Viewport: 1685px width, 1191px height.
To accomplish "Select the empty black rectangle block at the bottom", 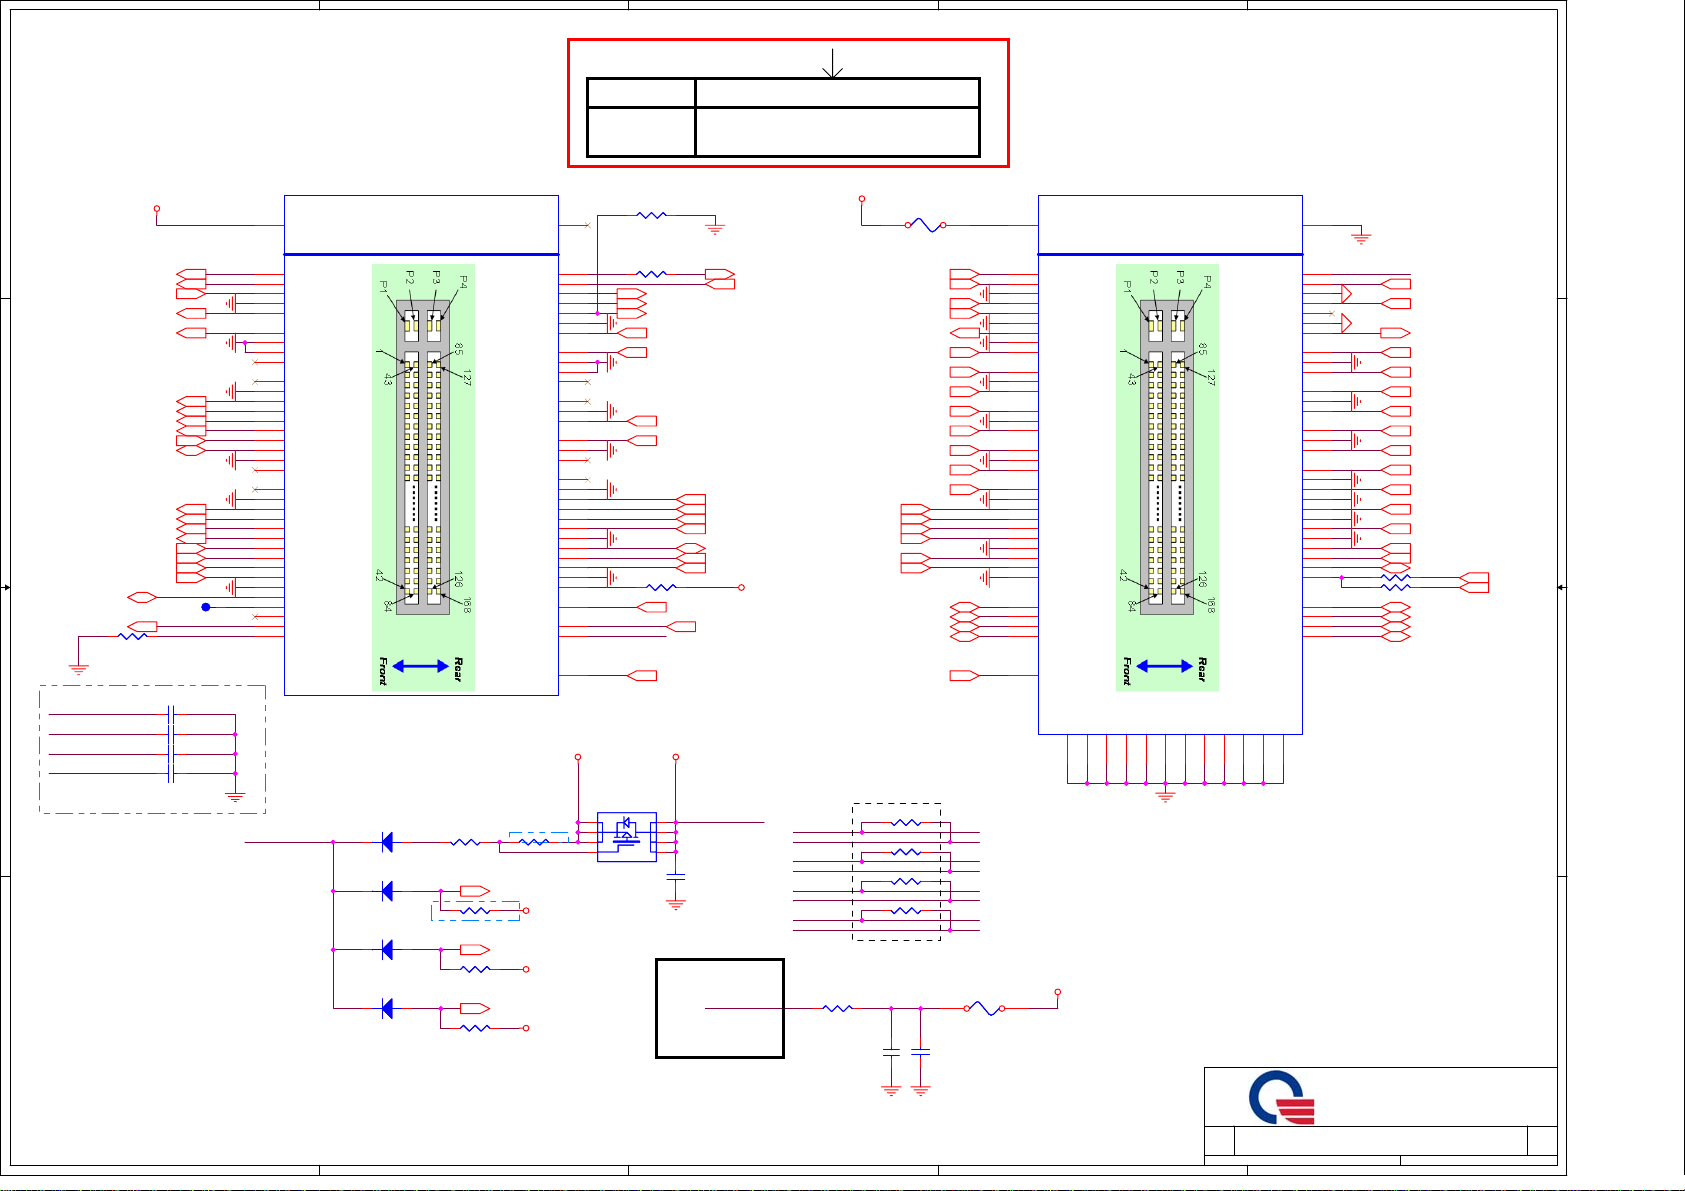I will 720,1008.
